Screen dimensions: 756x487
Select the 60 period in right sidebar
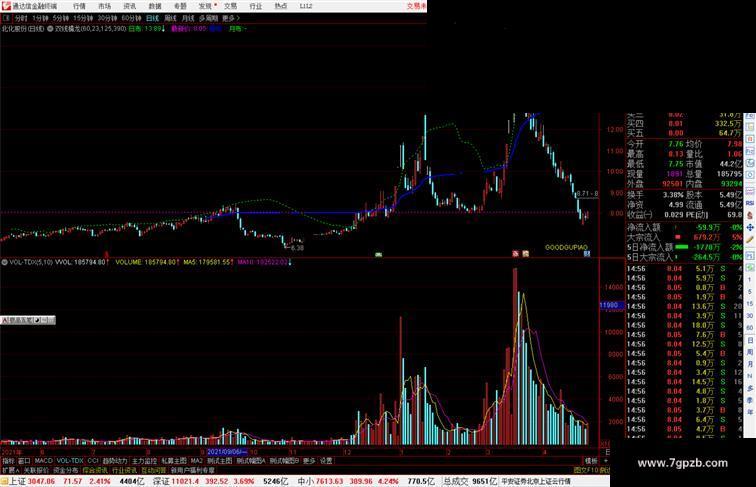pos(750,328)
